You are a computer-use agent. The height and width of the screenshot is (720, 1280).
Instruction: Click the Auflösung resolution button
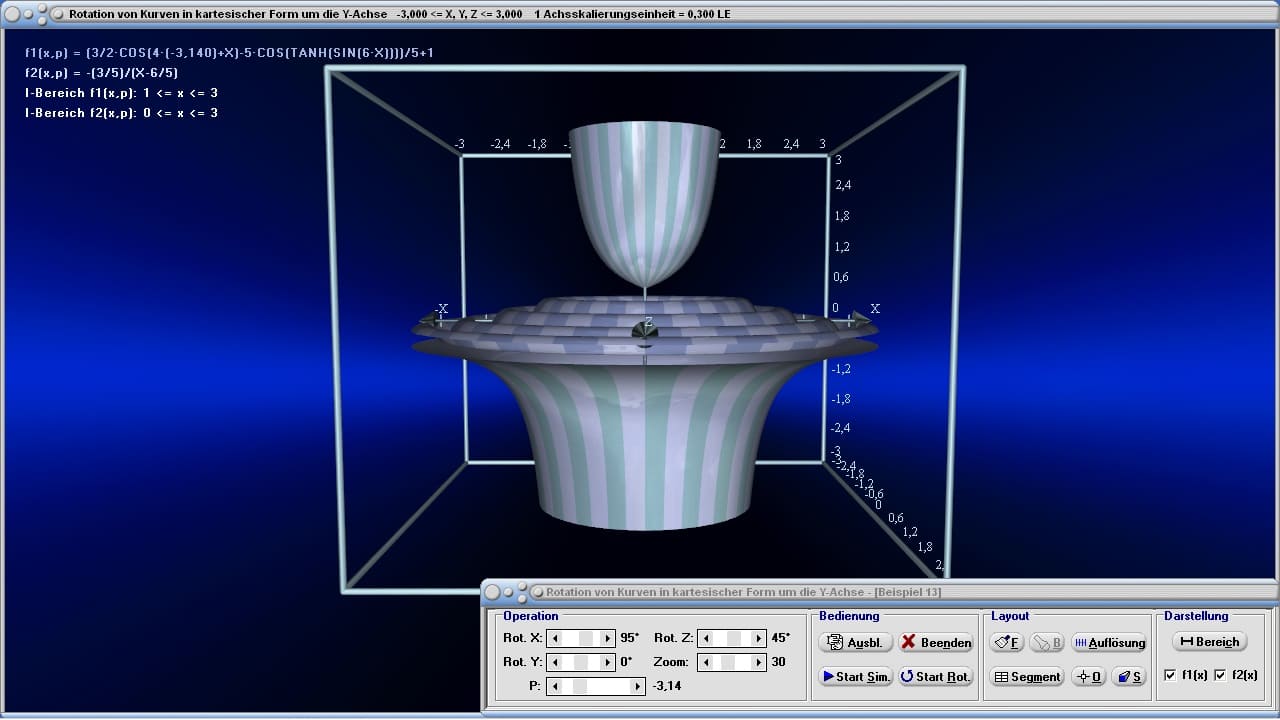click(x=1109, y=642)
